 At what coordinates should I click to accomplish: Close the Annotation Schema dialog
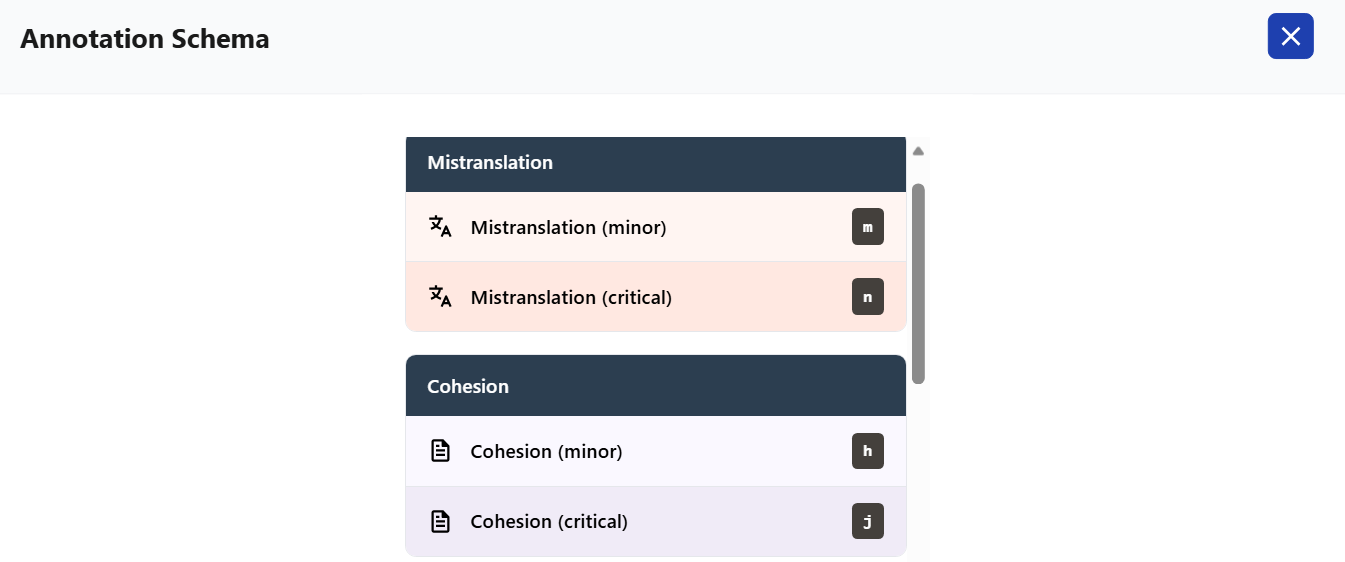tap(1290, 36)
